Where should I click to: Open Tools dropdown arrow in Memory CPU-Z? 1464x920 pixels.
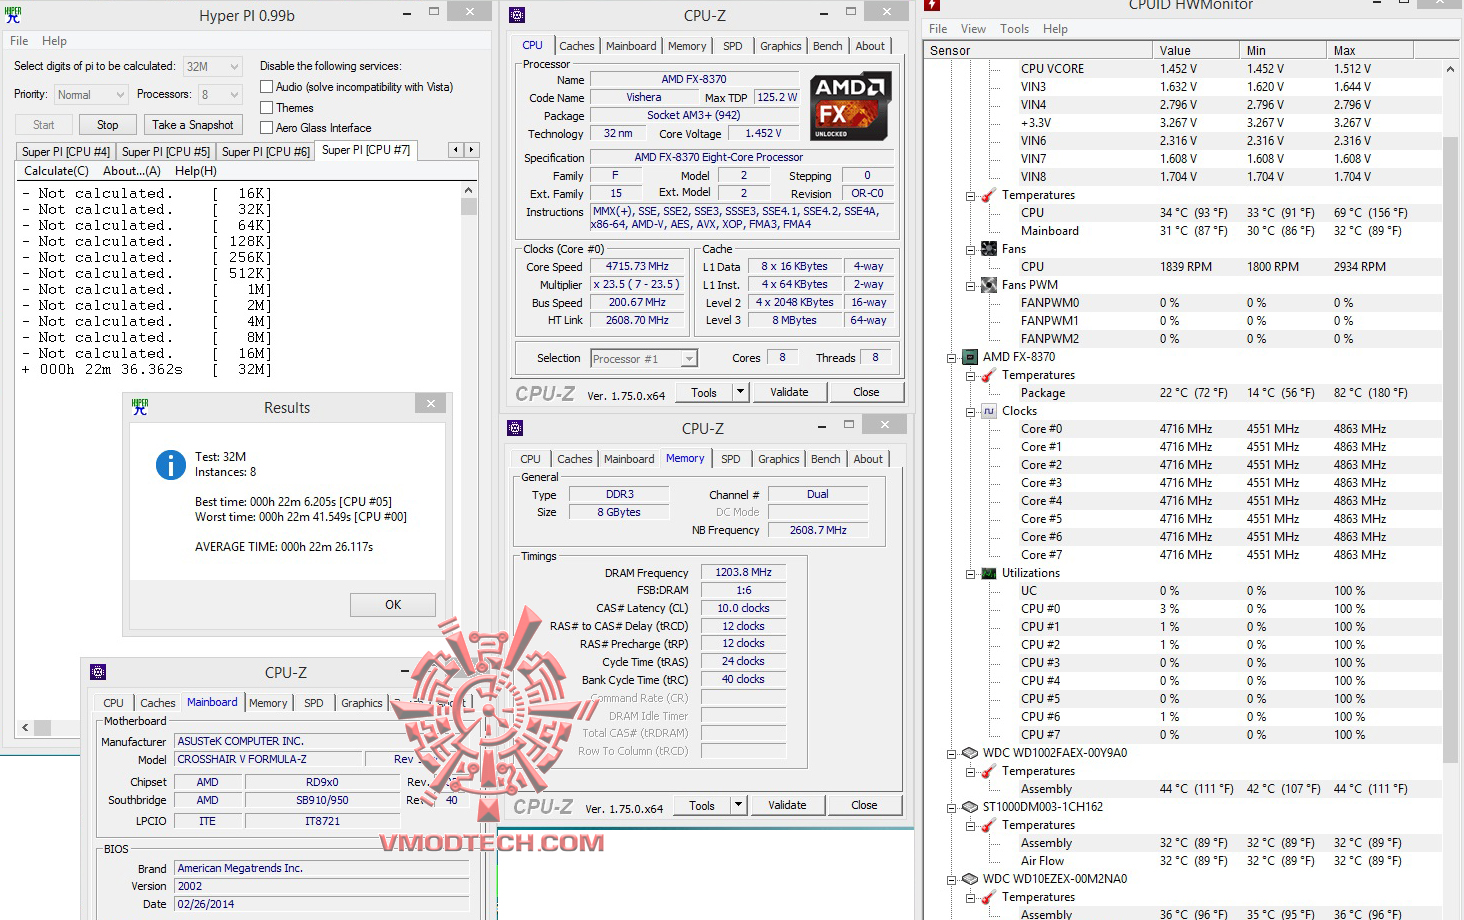click(738, 805)
